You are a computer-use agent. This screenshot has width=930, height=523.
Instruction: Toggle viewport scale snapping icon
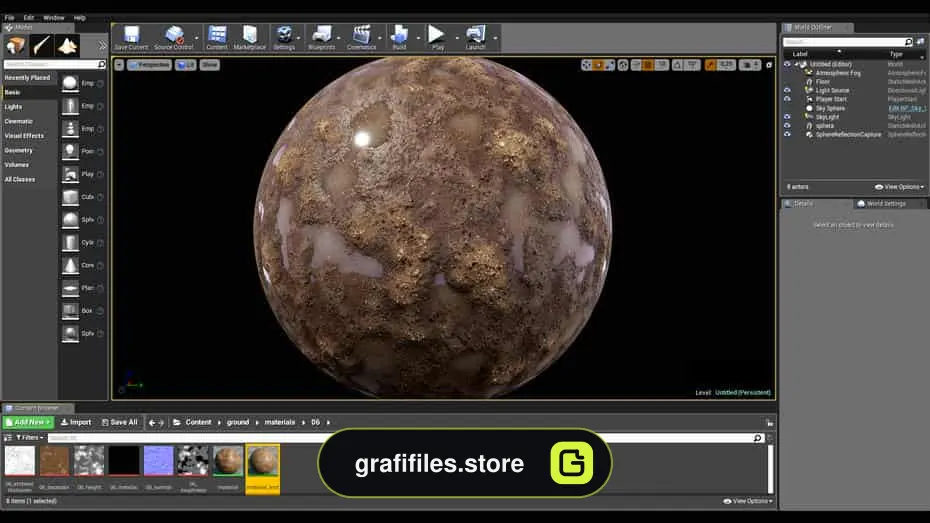pos(711,65)
